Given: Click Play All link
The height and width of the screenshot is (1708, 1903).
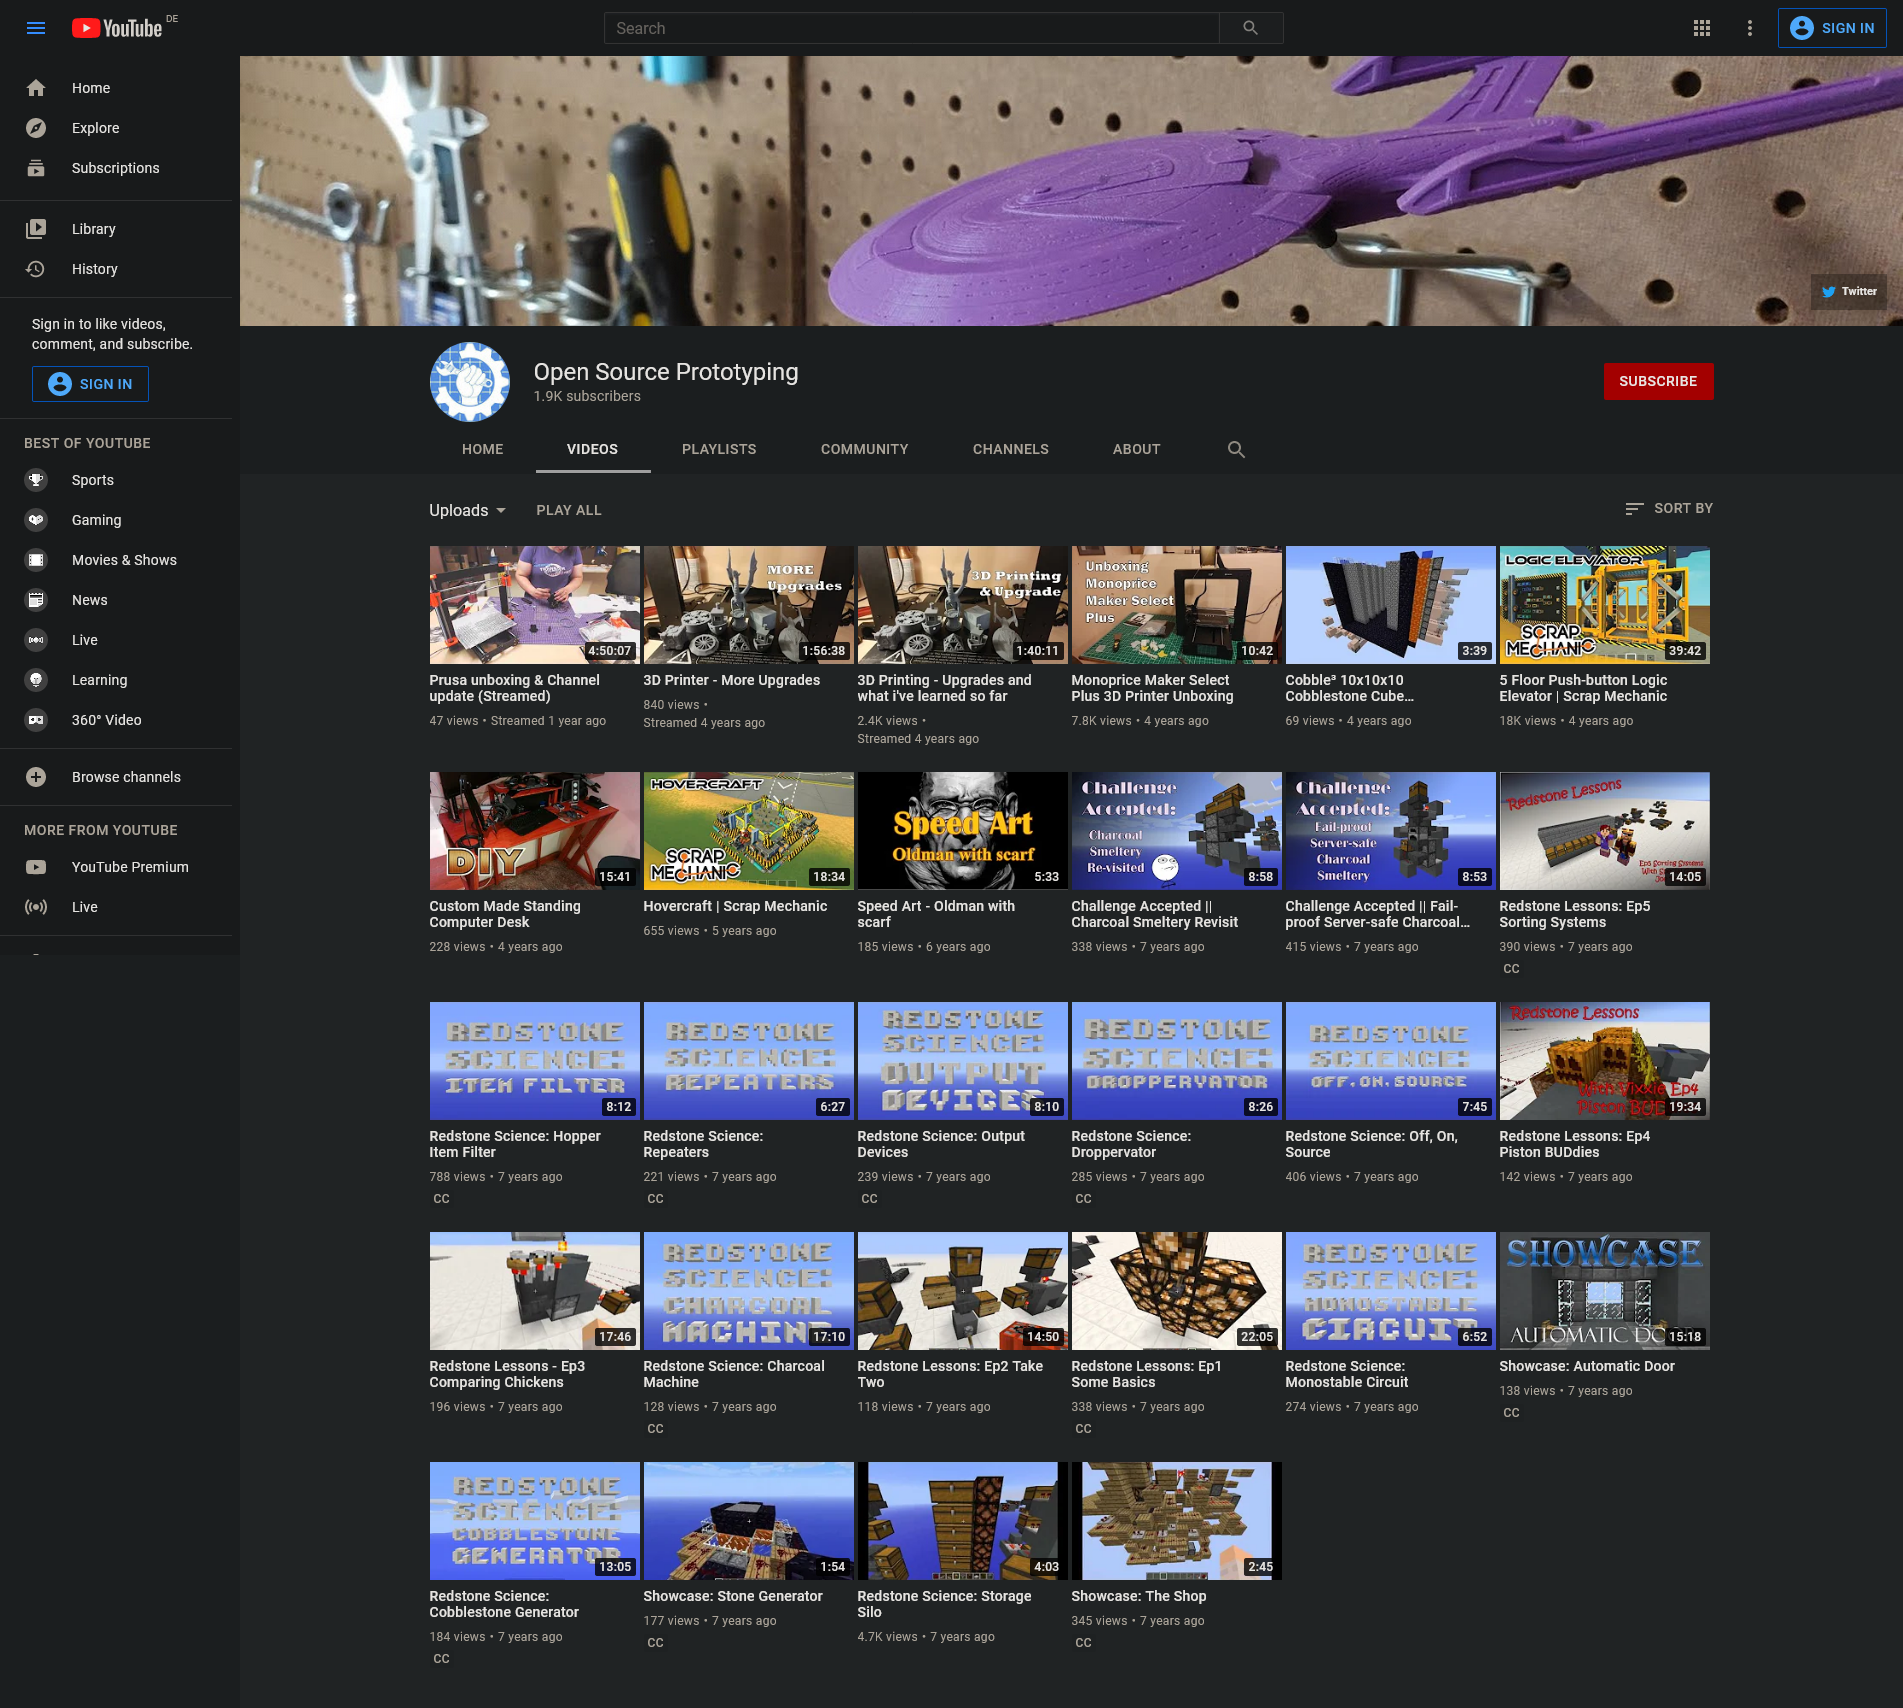Looking at the screenshot, I should [x=569, y=510].
